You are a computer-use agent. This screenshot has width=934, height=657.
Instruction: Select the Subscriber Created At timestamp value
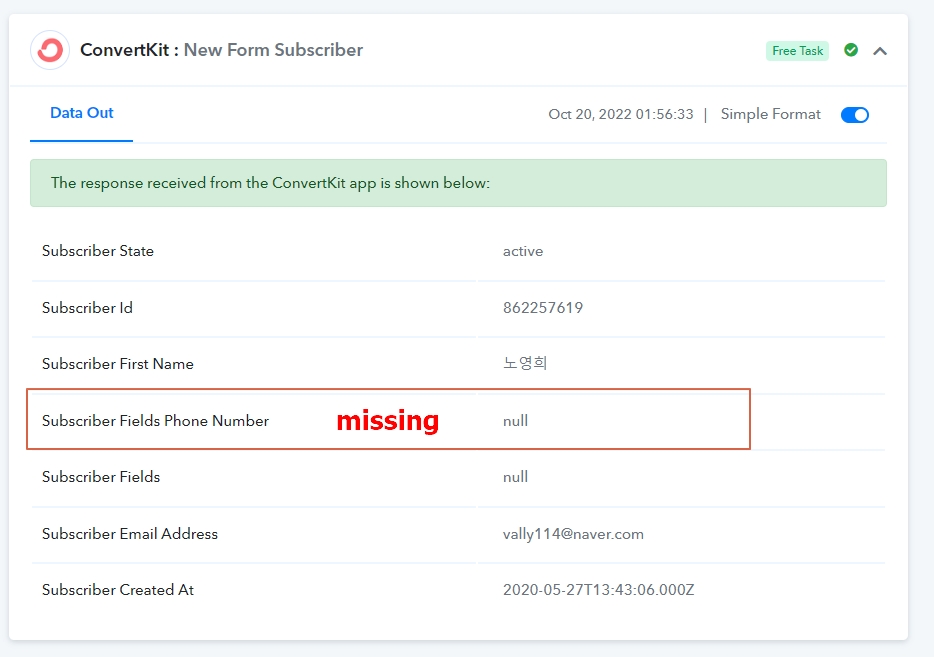point(599,590)
